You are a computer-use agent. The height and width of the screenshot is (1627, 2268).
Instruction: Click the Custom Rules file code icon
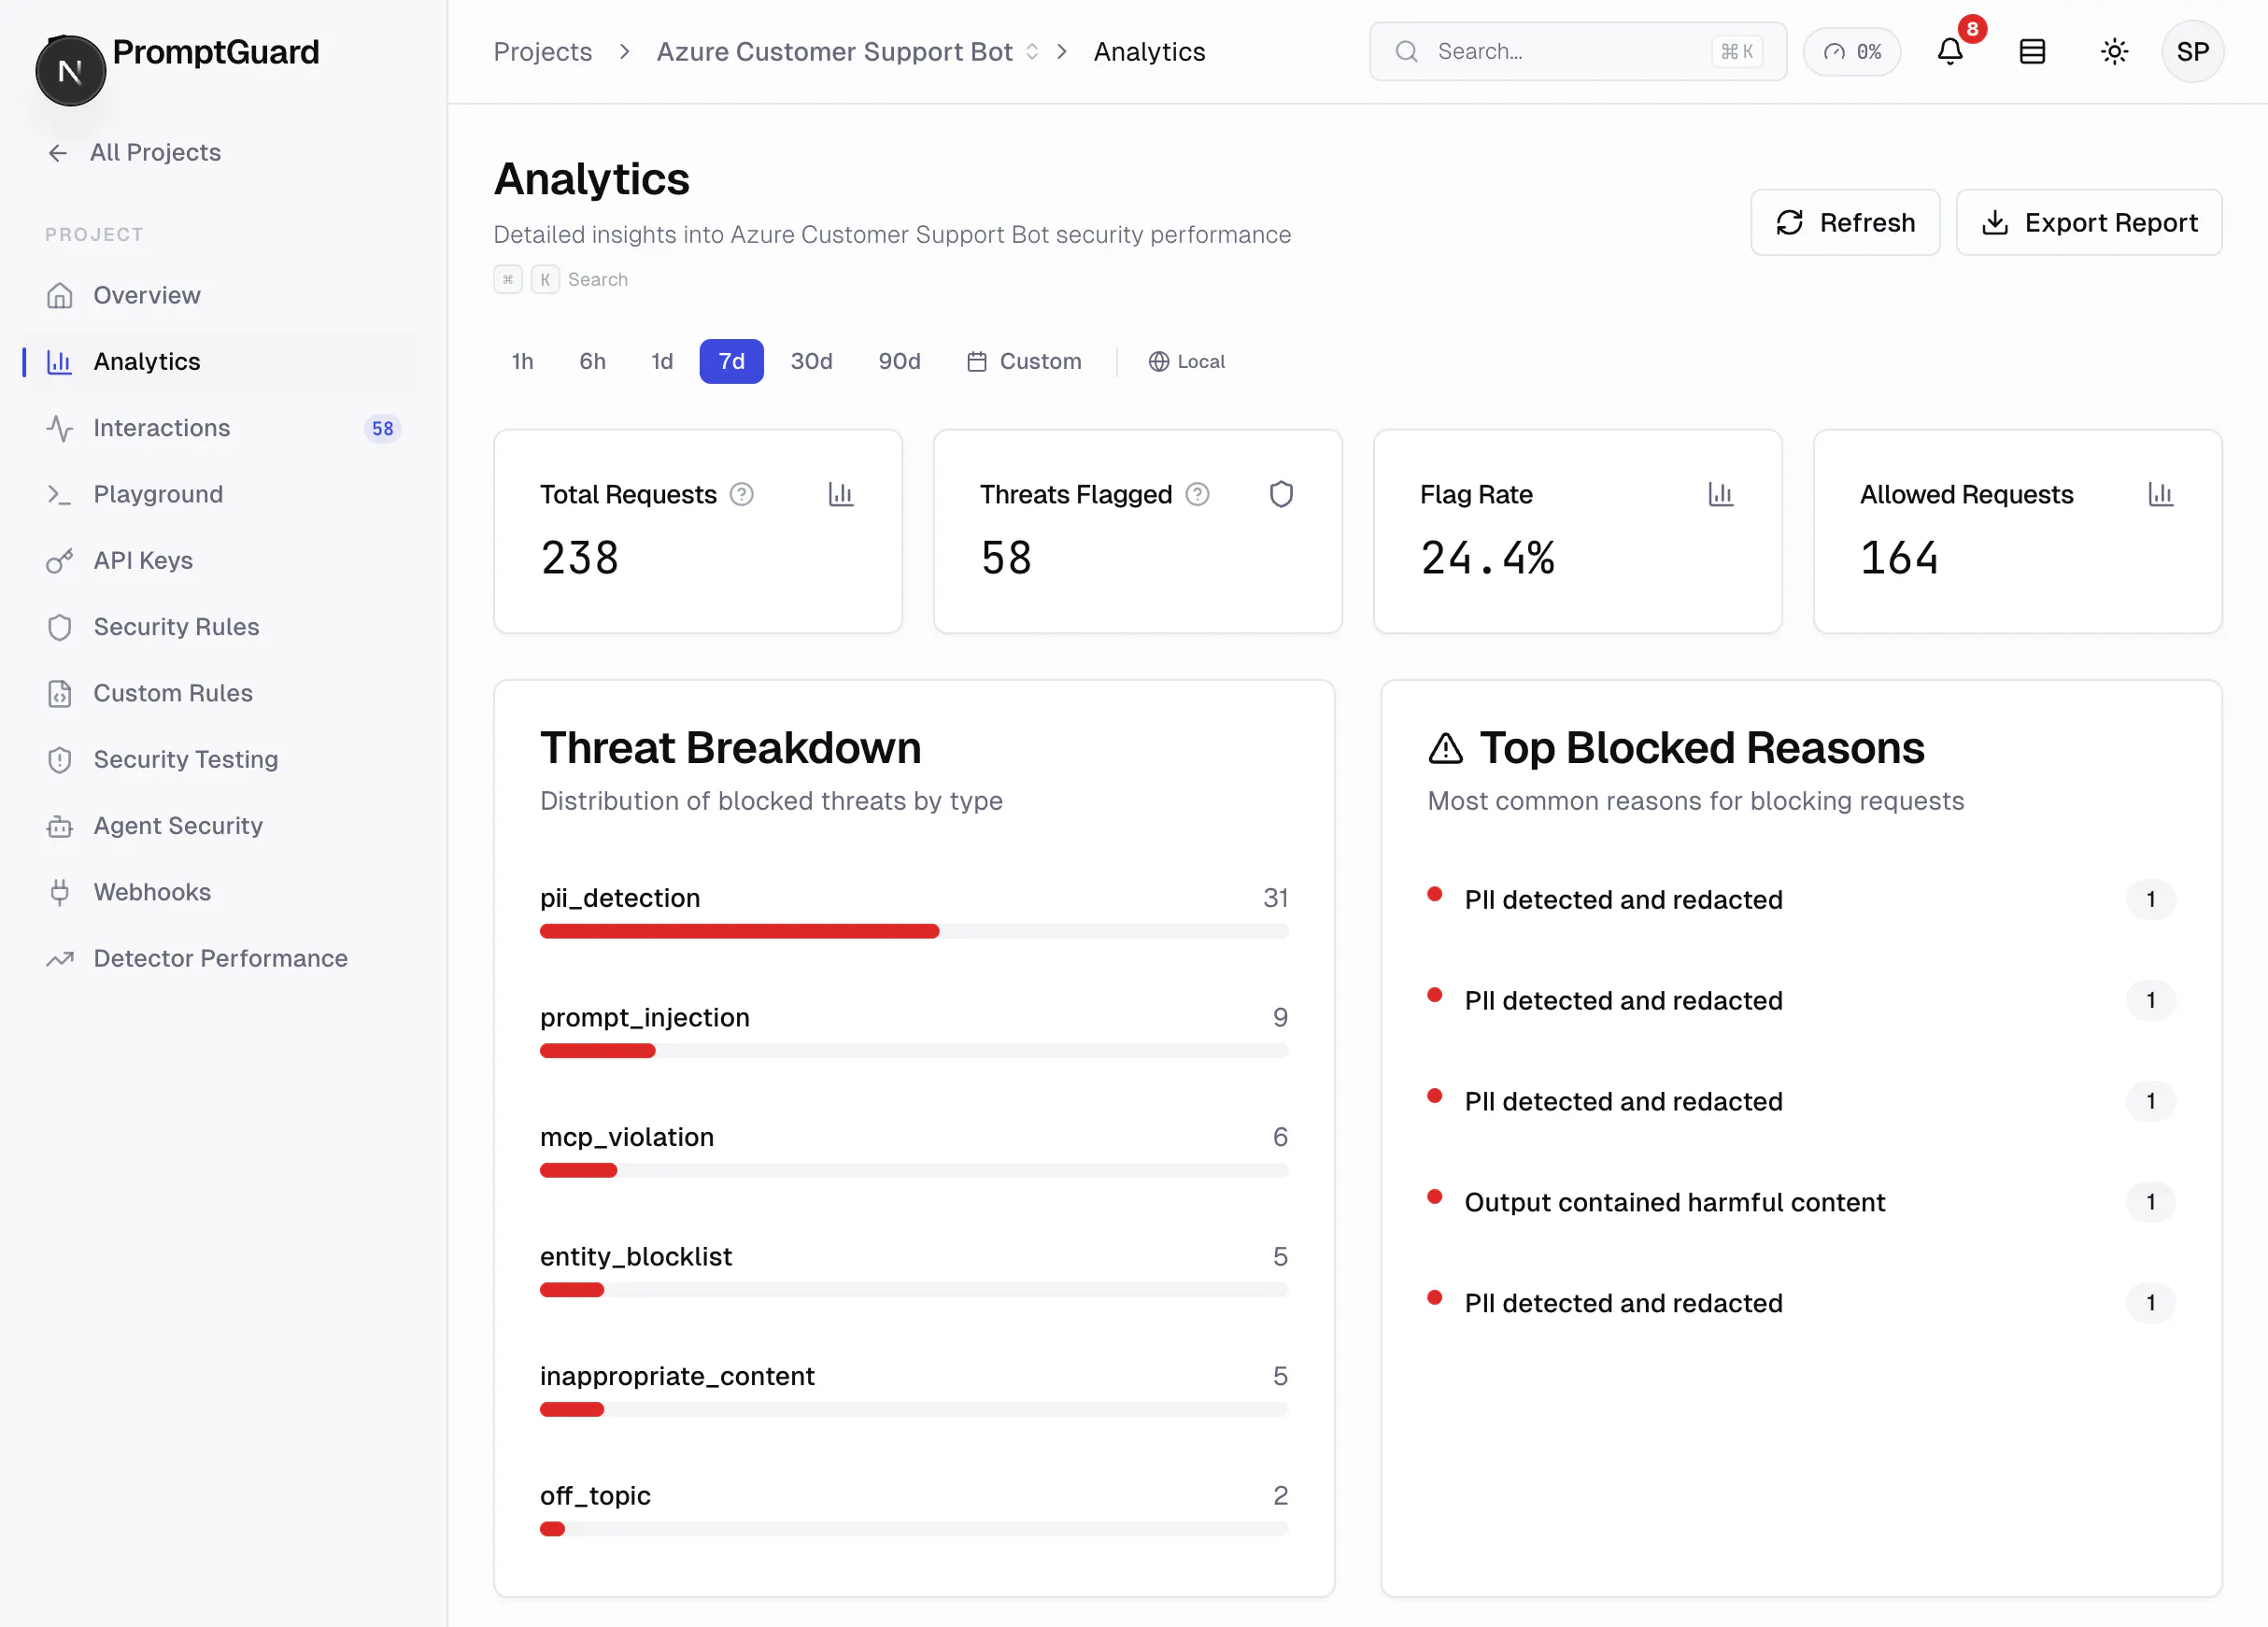coord(60,694)
